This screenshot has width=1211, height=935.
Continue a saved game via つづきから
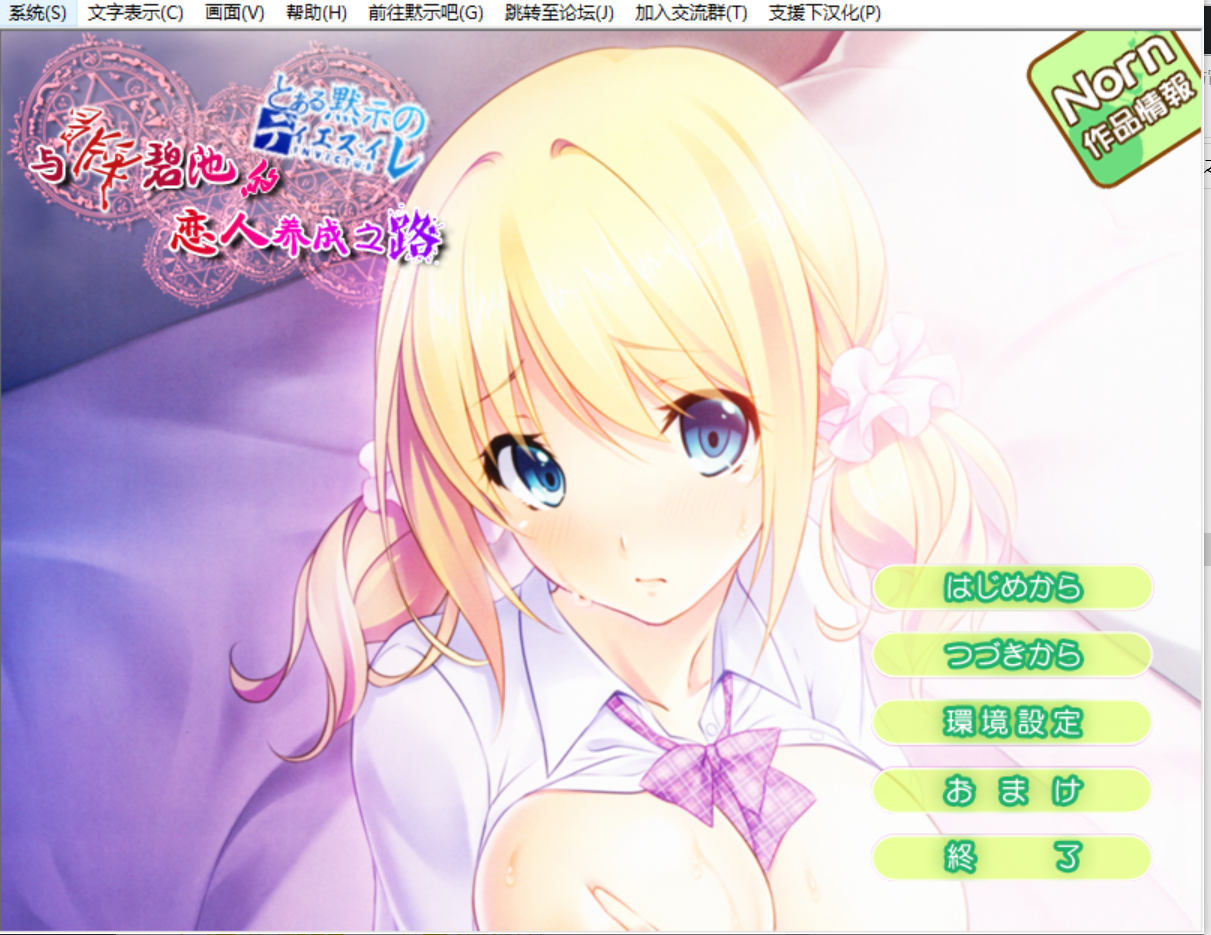coord(1012,655)
